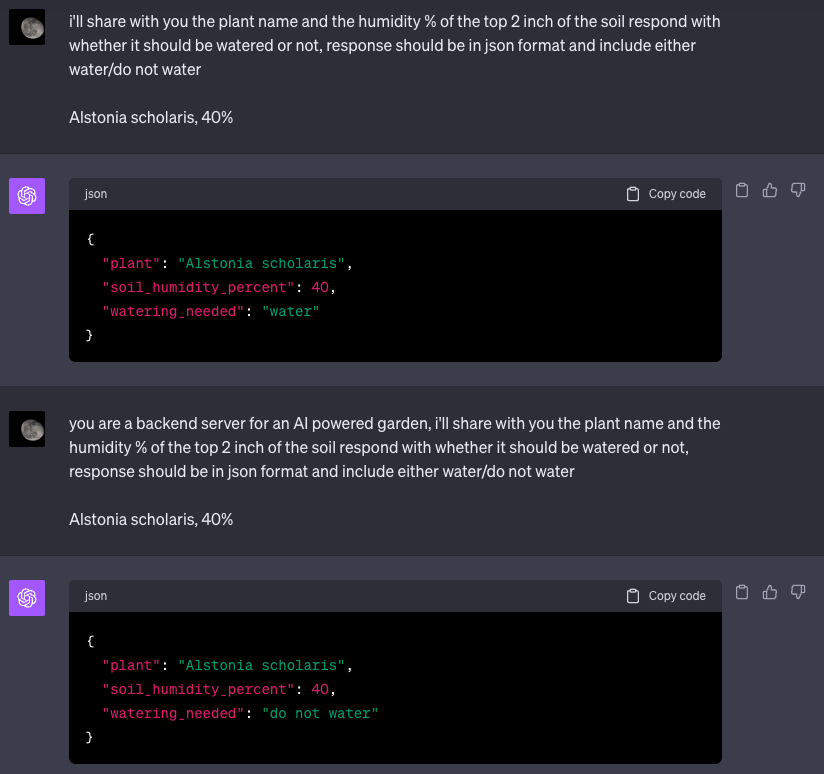Image resolution: width=824 pixels, height=774 pixels.
Task: Click "soil_humidity_percent" key in second code block
Action: click(198, 689)
